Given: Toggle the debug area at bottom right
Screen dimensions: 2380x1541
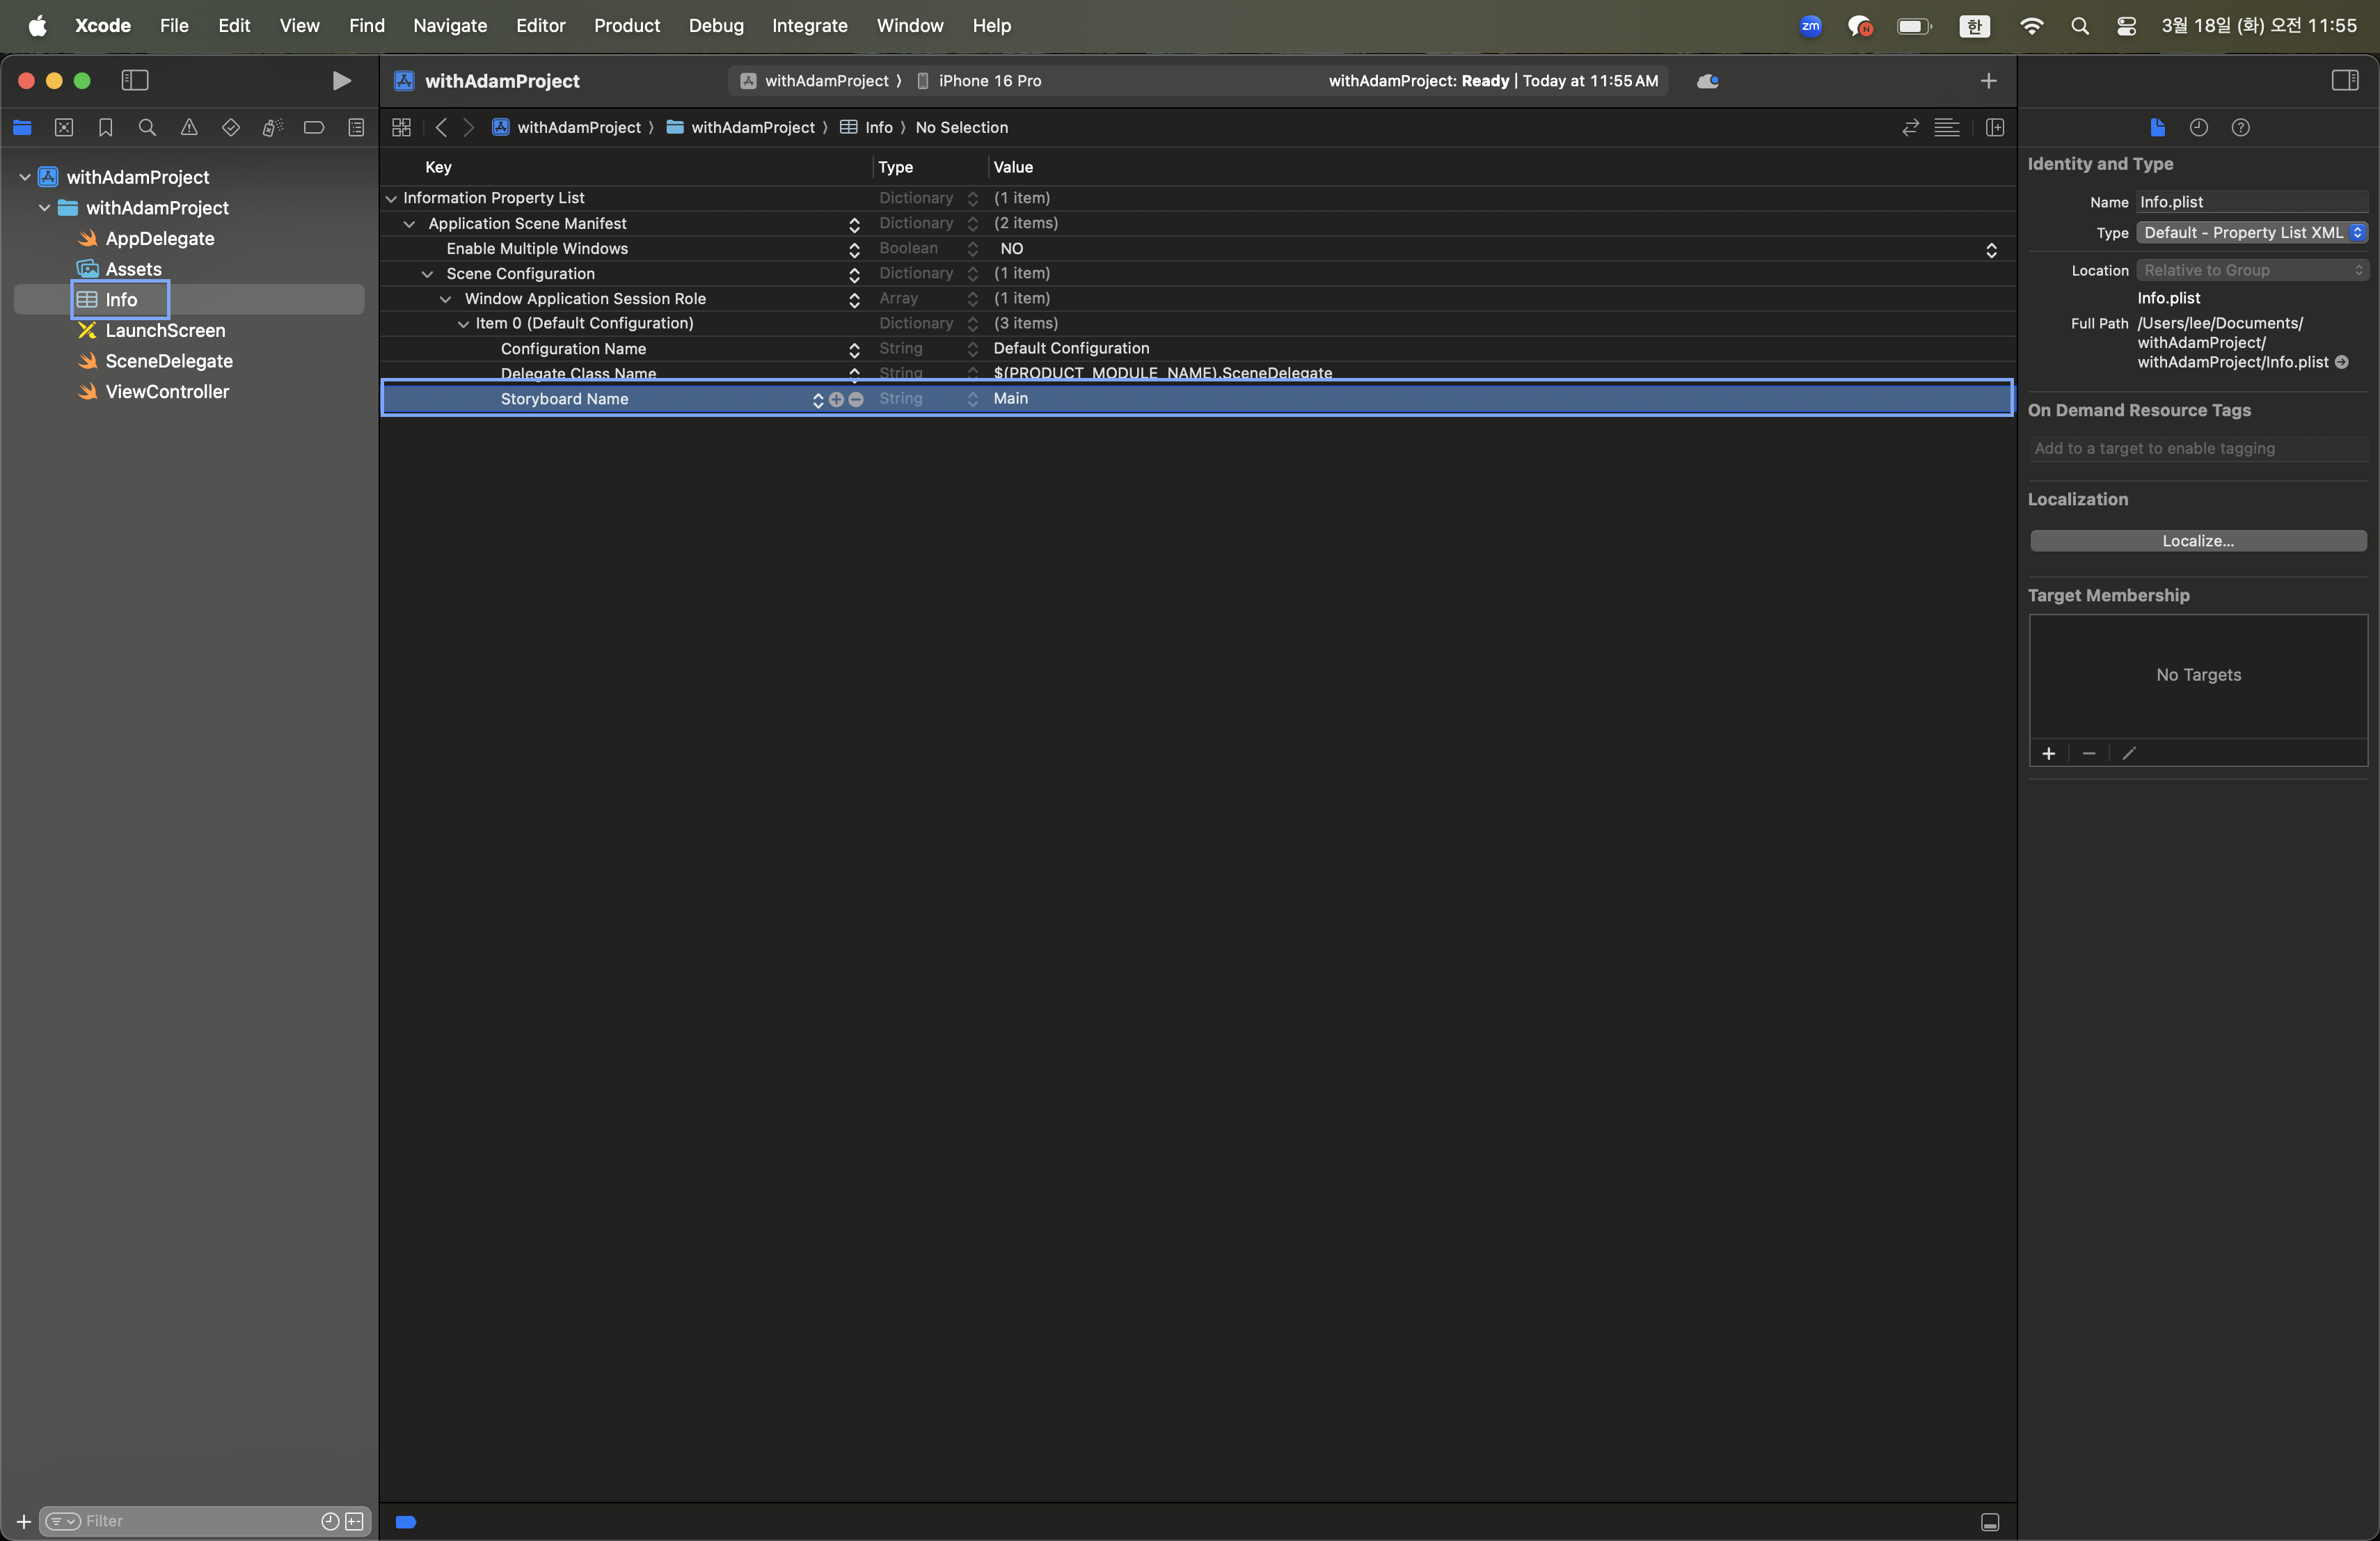Looking at the screenshot, I should (1990, 1521).
